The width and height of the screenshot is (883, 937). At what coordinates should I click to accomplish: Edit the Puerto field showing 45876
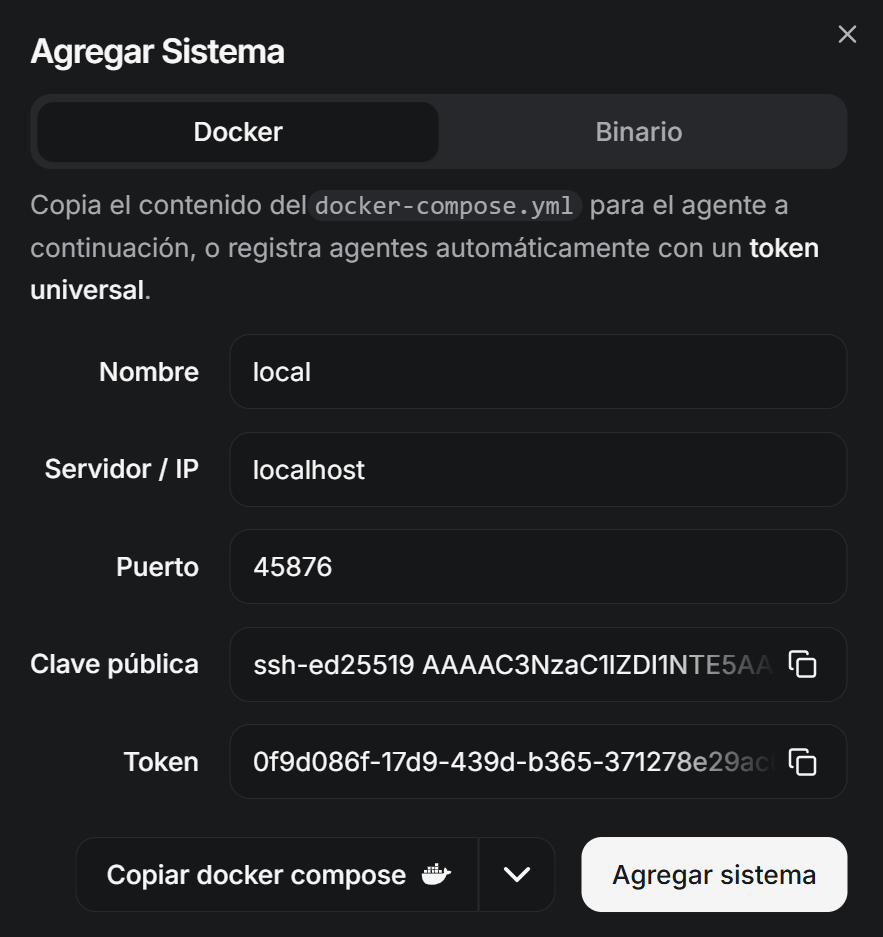(x=538, y=567)
